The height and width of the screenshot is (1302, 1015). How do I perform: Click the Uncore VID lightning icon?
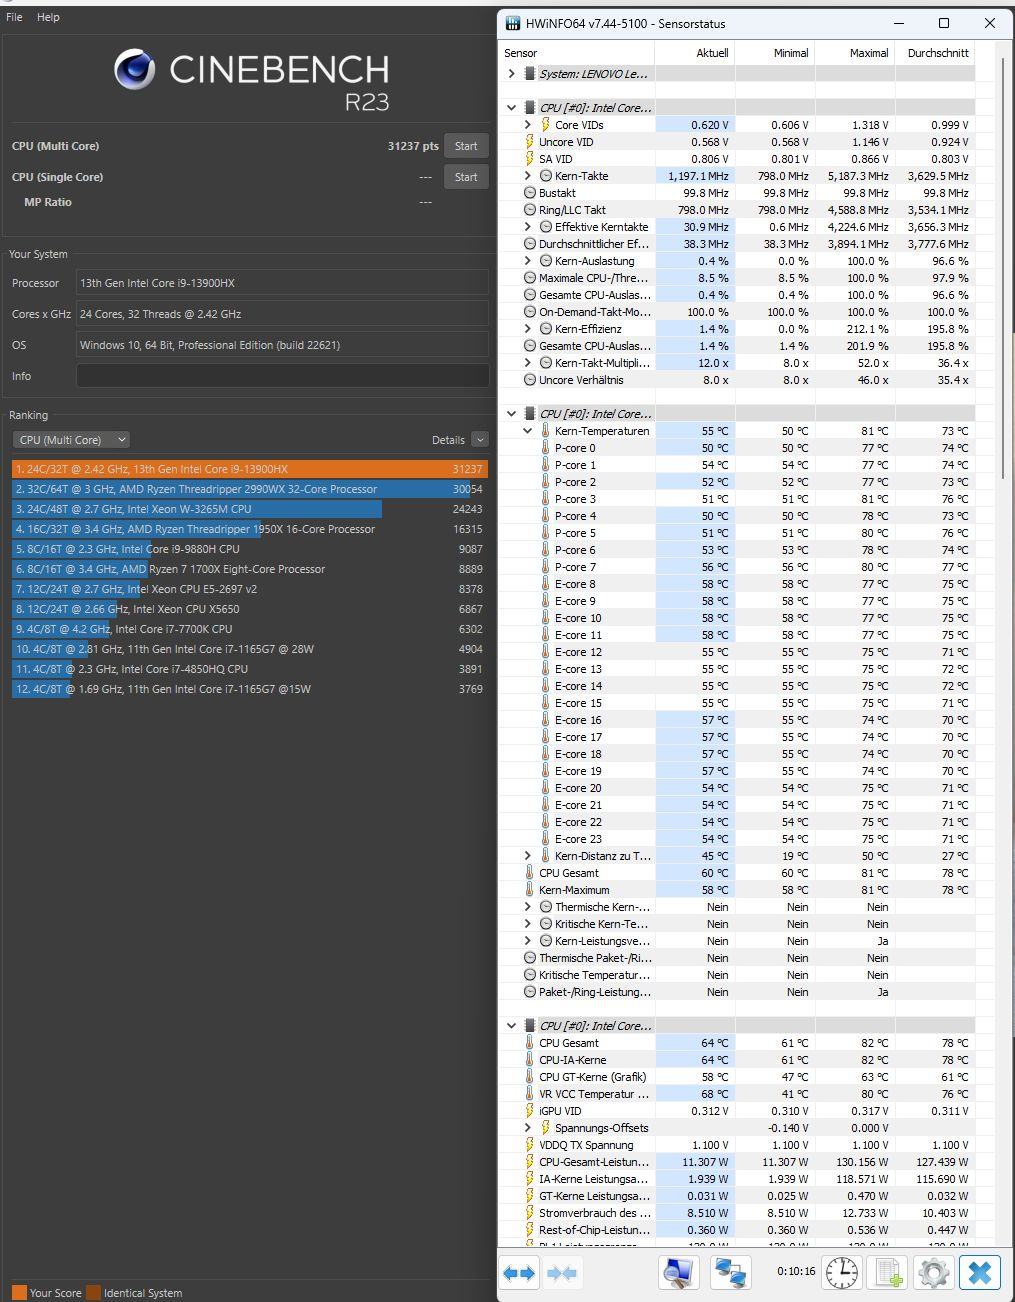pos(529,142)
